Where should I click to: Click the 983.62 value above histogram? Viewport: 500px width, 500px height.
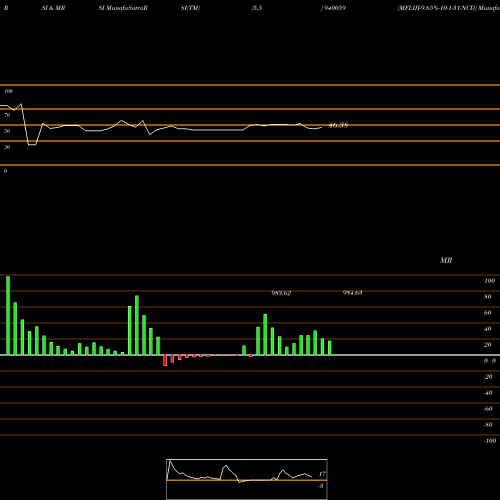click(281, 293)
